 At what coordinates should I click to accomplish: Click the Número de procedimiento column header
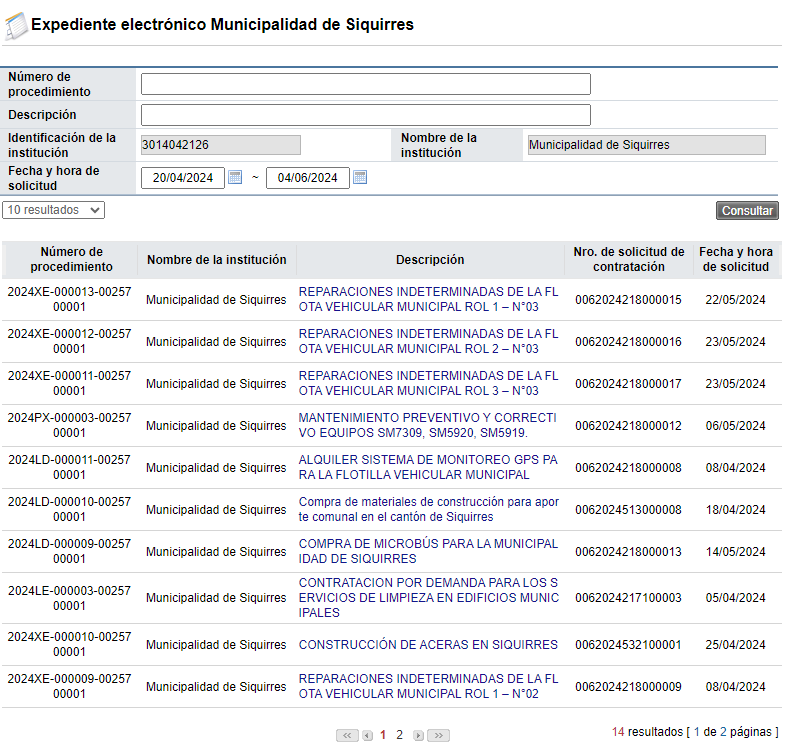71,259
